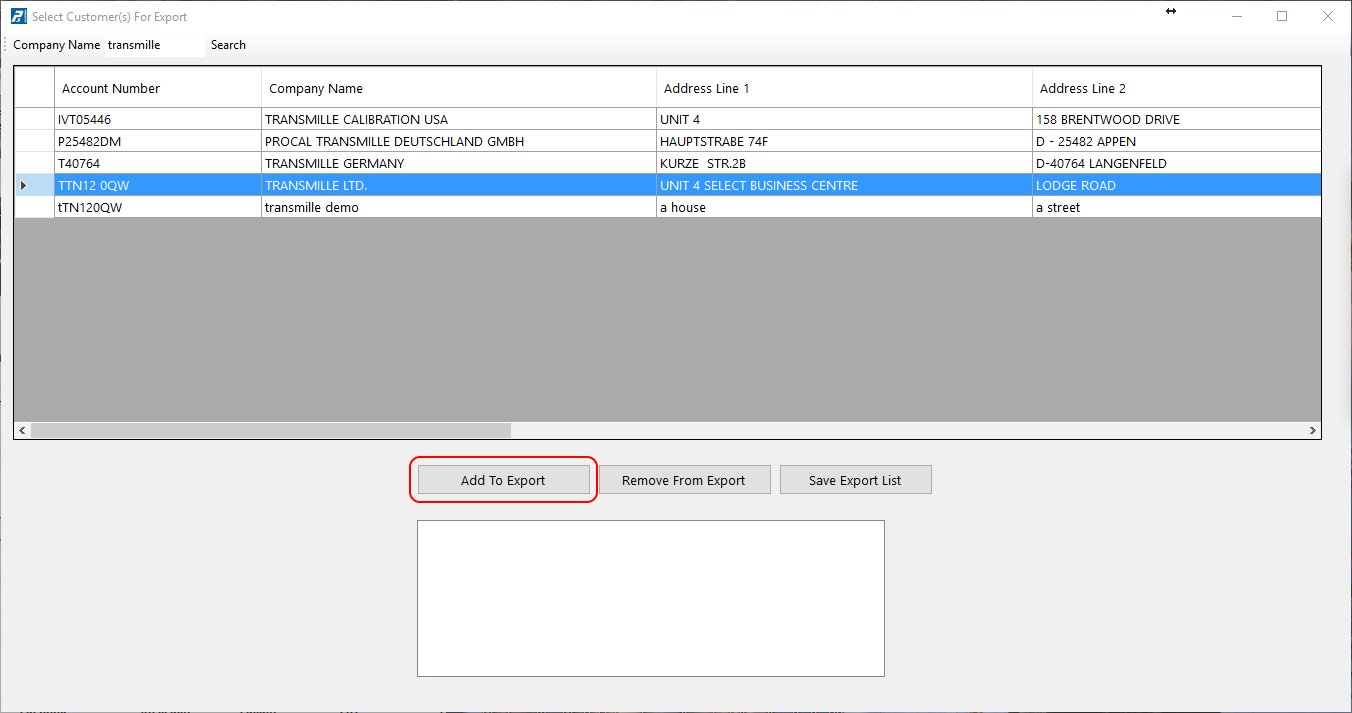Image resolution: width=1352 pixels, height=713 pixels.
Task: Select account number tTN120QW cell
Action: (x=158, y=207)
